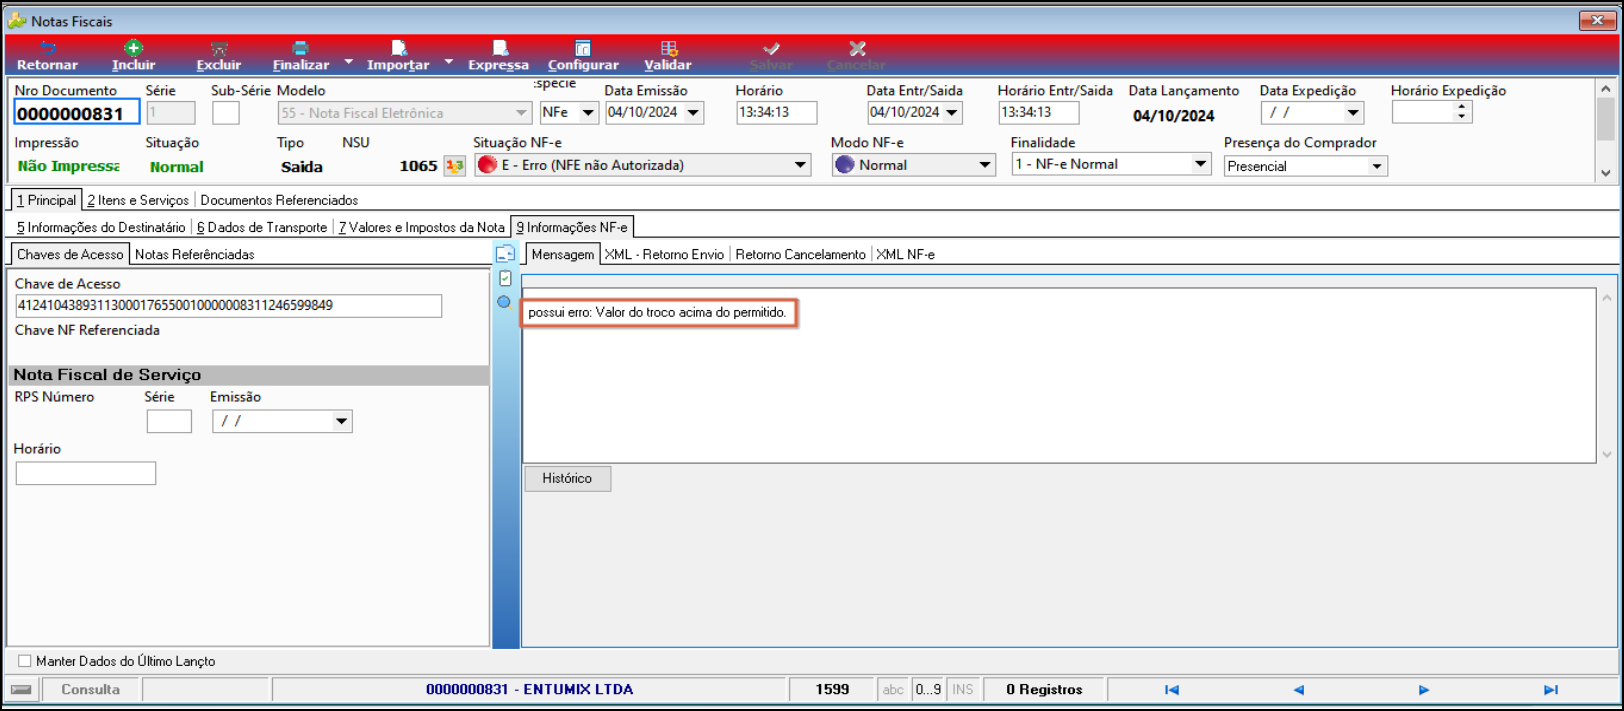Switch to the 1 Principal tab
Viewport: 1624px width, 711px height.
click(x=46, y=200)
